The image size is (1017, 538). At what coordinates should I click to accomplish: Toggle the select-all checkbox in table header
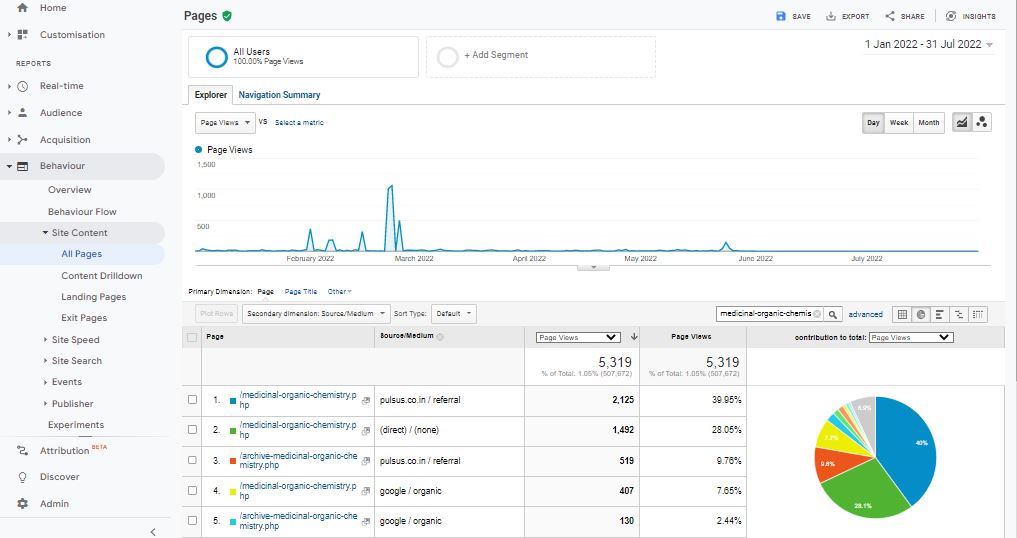[x=193, y=337]
